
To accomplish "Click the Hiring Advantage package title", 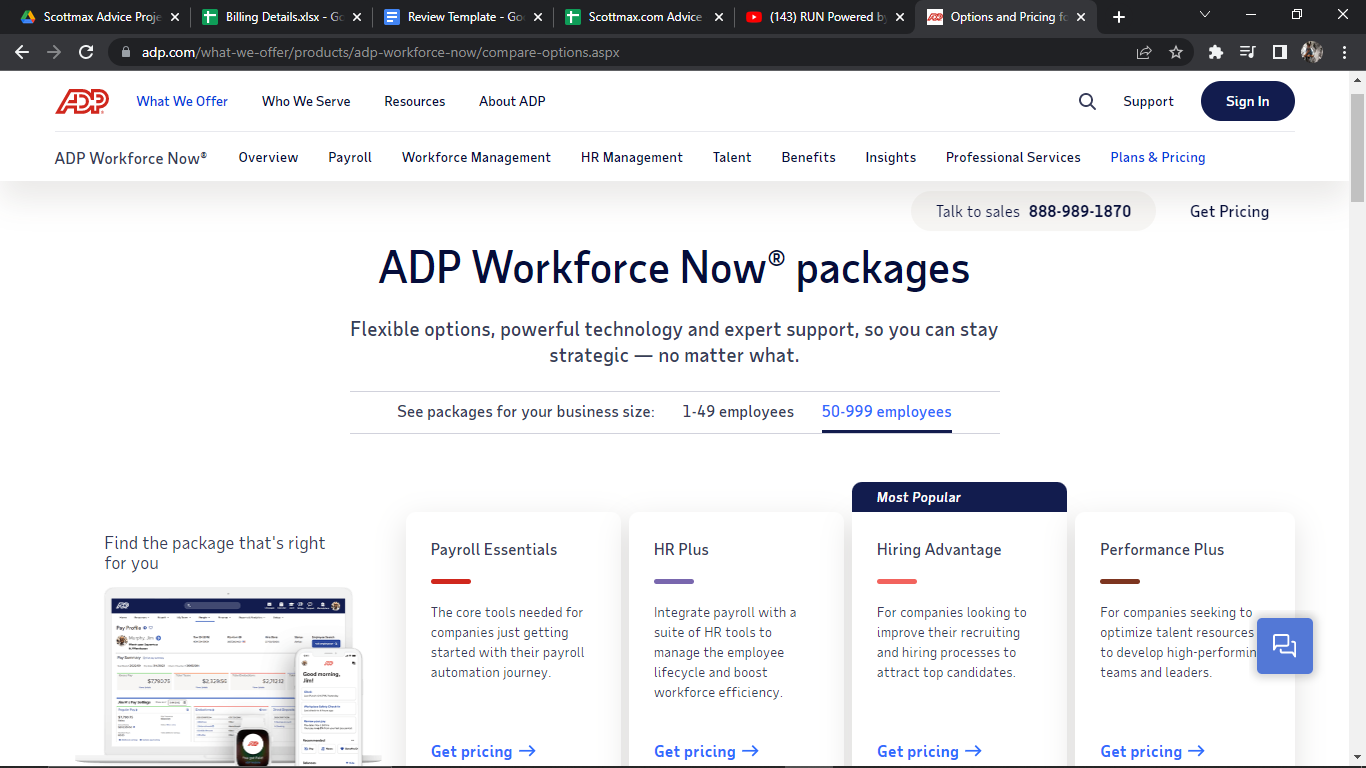I will 939,550.
